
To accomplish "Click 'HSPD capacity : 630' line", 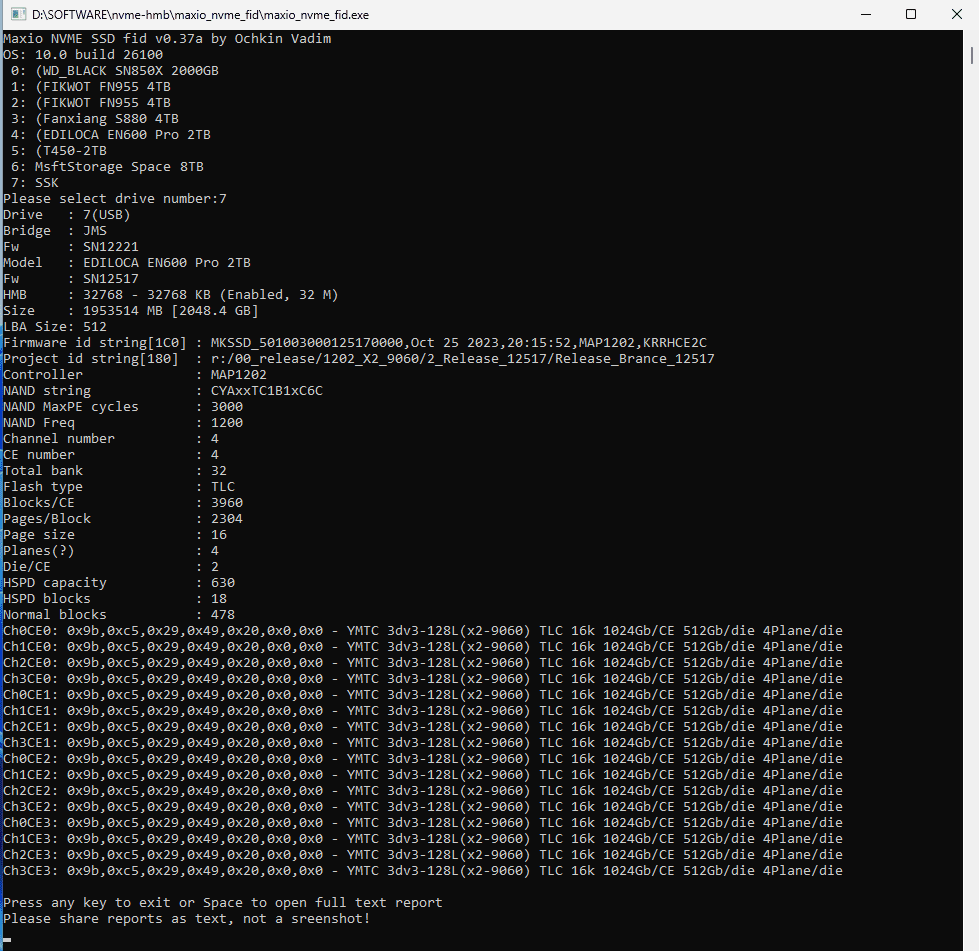I will click(x=119, y=583).
